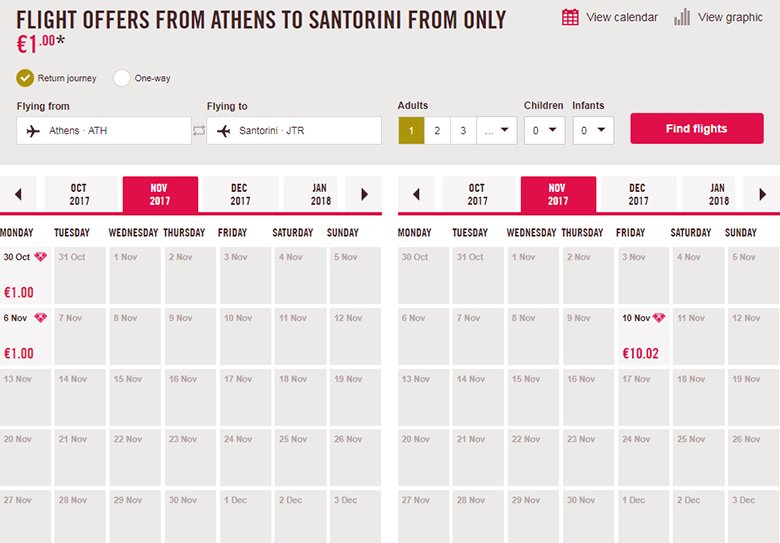Expand the more adults dropdown
Screen dimensions: 780x543
tap(497, 130)
